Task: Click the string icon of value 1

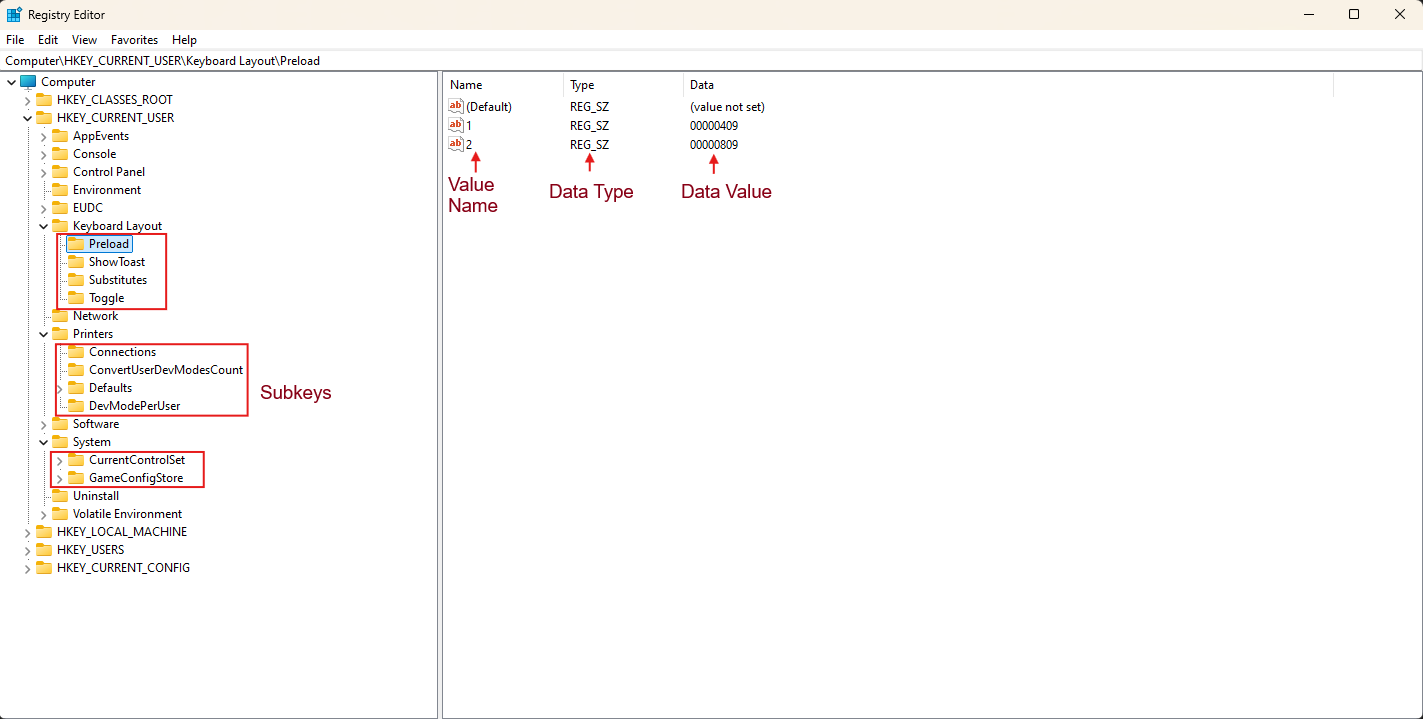Action: click(x=456, y=125)
